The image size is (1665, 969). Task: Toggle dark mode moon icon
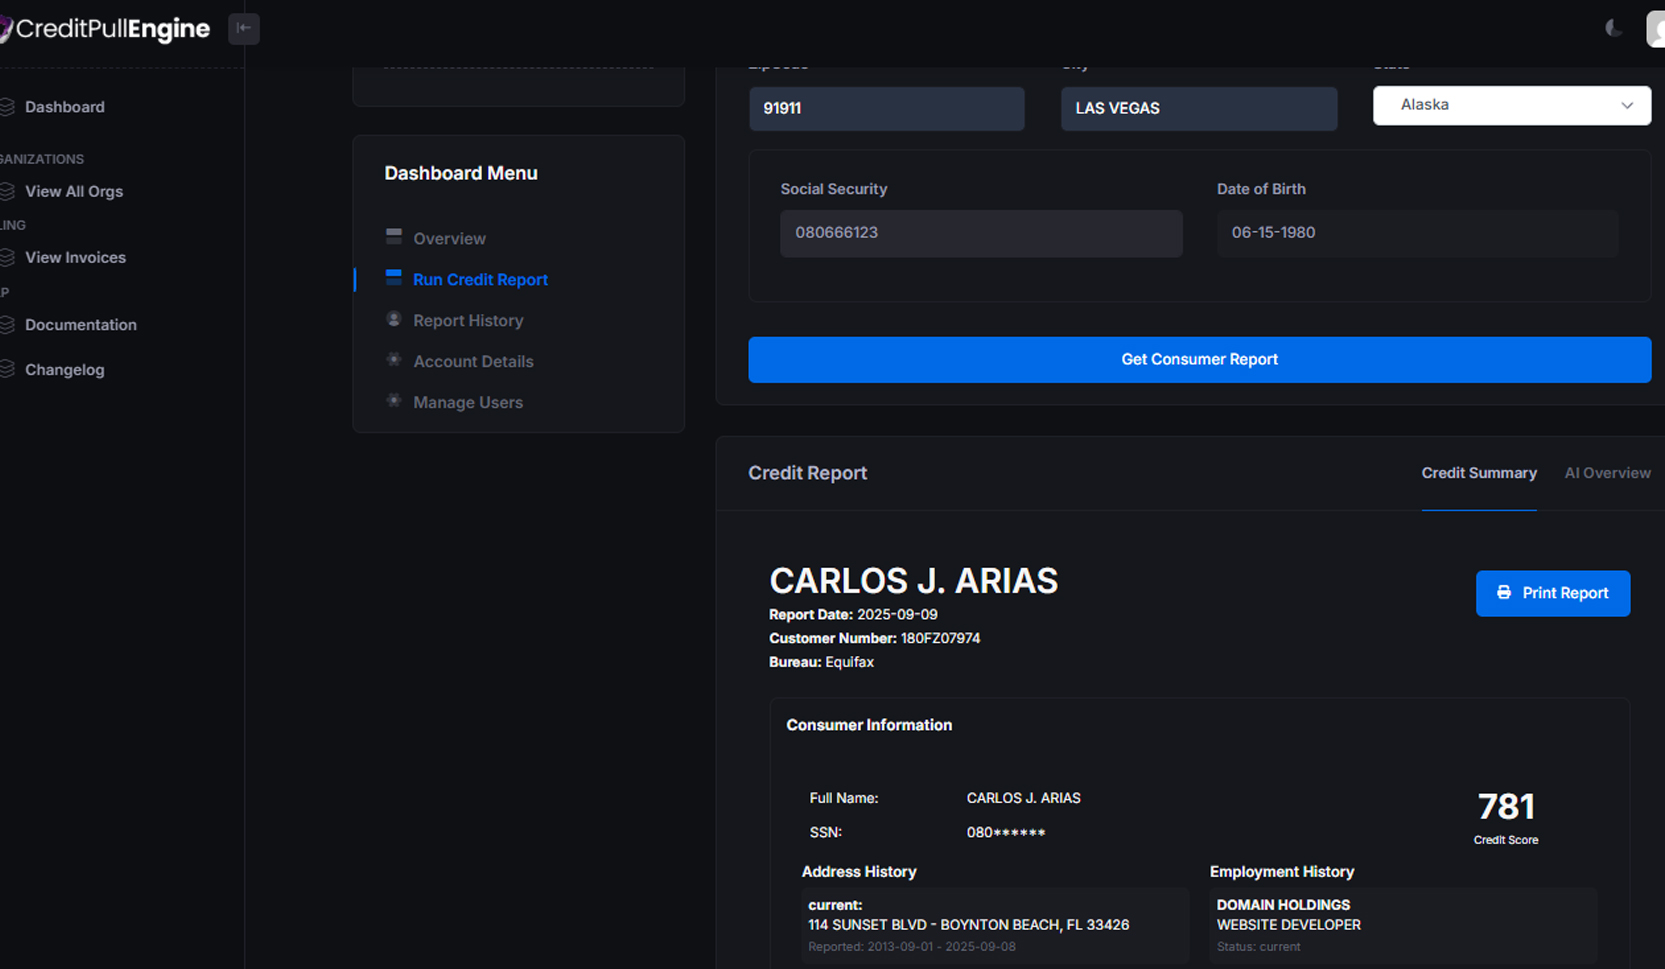tap(1613, 28)
